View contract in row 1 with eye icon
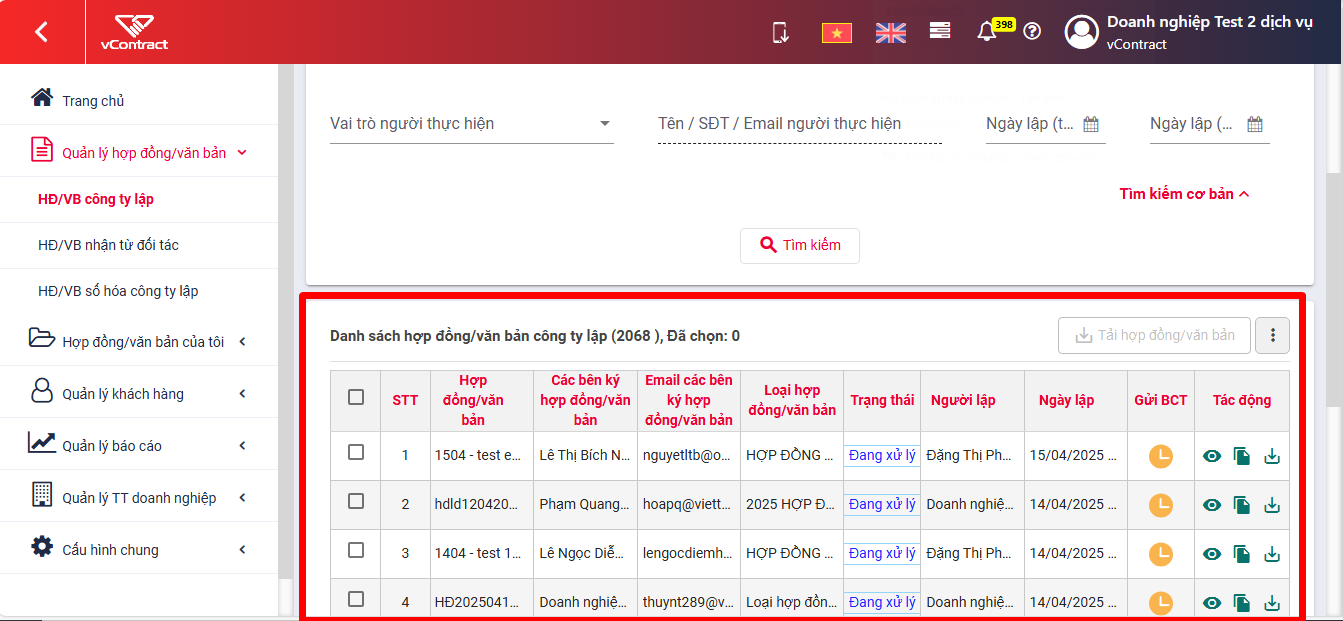This screenshot has height=621, width=1343. tap(1212, 456)
